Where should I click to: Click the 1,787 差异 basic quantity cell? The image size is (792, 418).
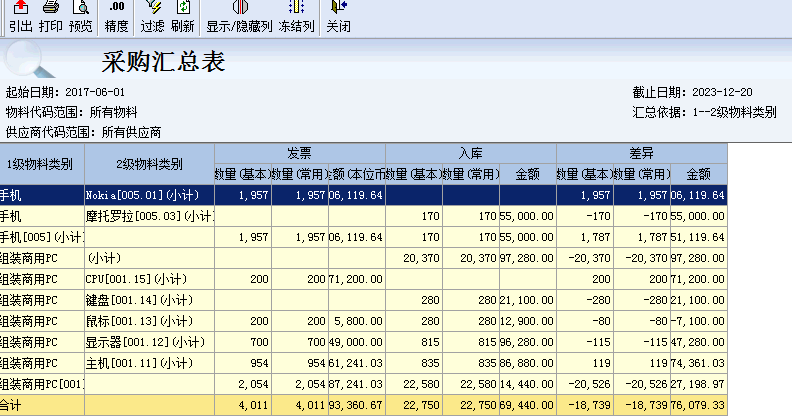pyautogui.click(x=585, y=237)
